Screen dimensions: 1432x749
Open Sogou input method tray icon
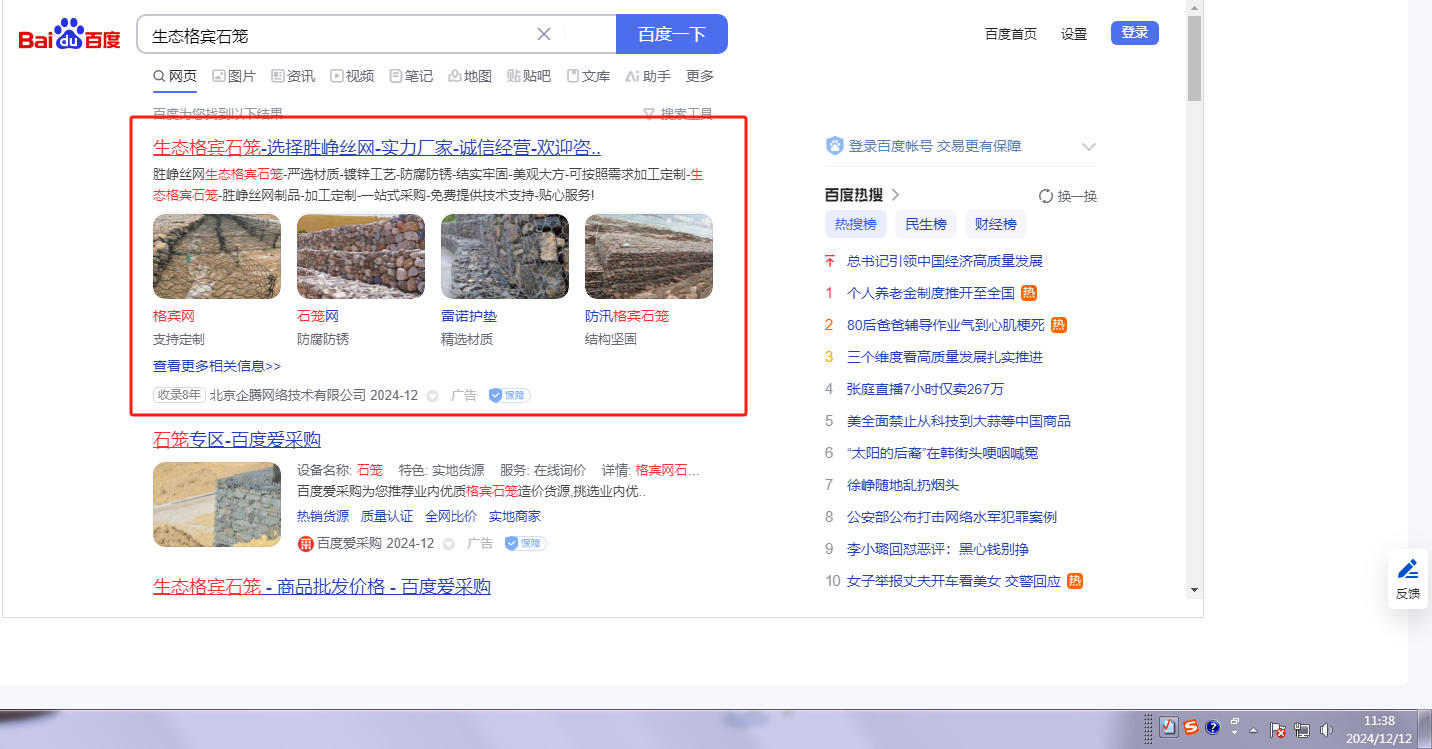click(x=1191, y=728)
